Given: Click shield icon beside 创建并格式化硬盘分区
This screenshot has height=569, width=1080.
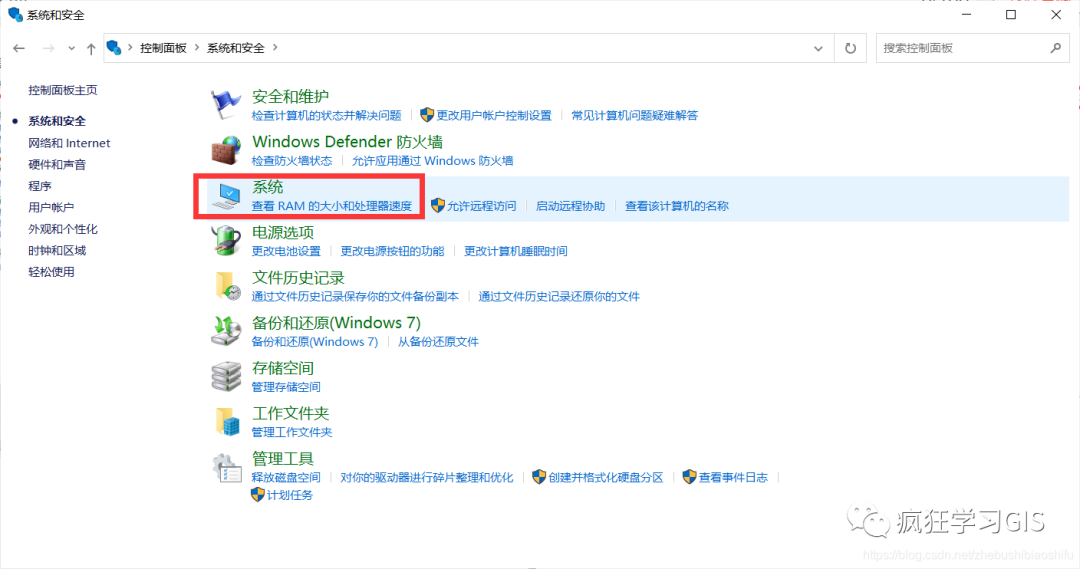Looking at the screenshot, I should pyautogui.click(x=539, y=477).
